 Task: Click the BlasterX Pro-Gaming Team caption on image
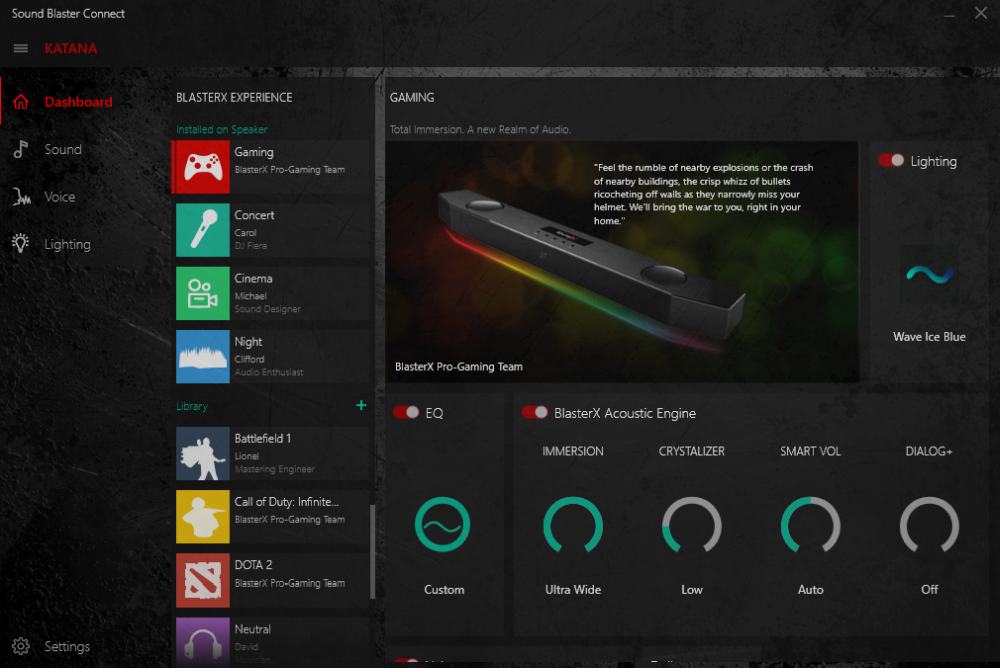459,366
